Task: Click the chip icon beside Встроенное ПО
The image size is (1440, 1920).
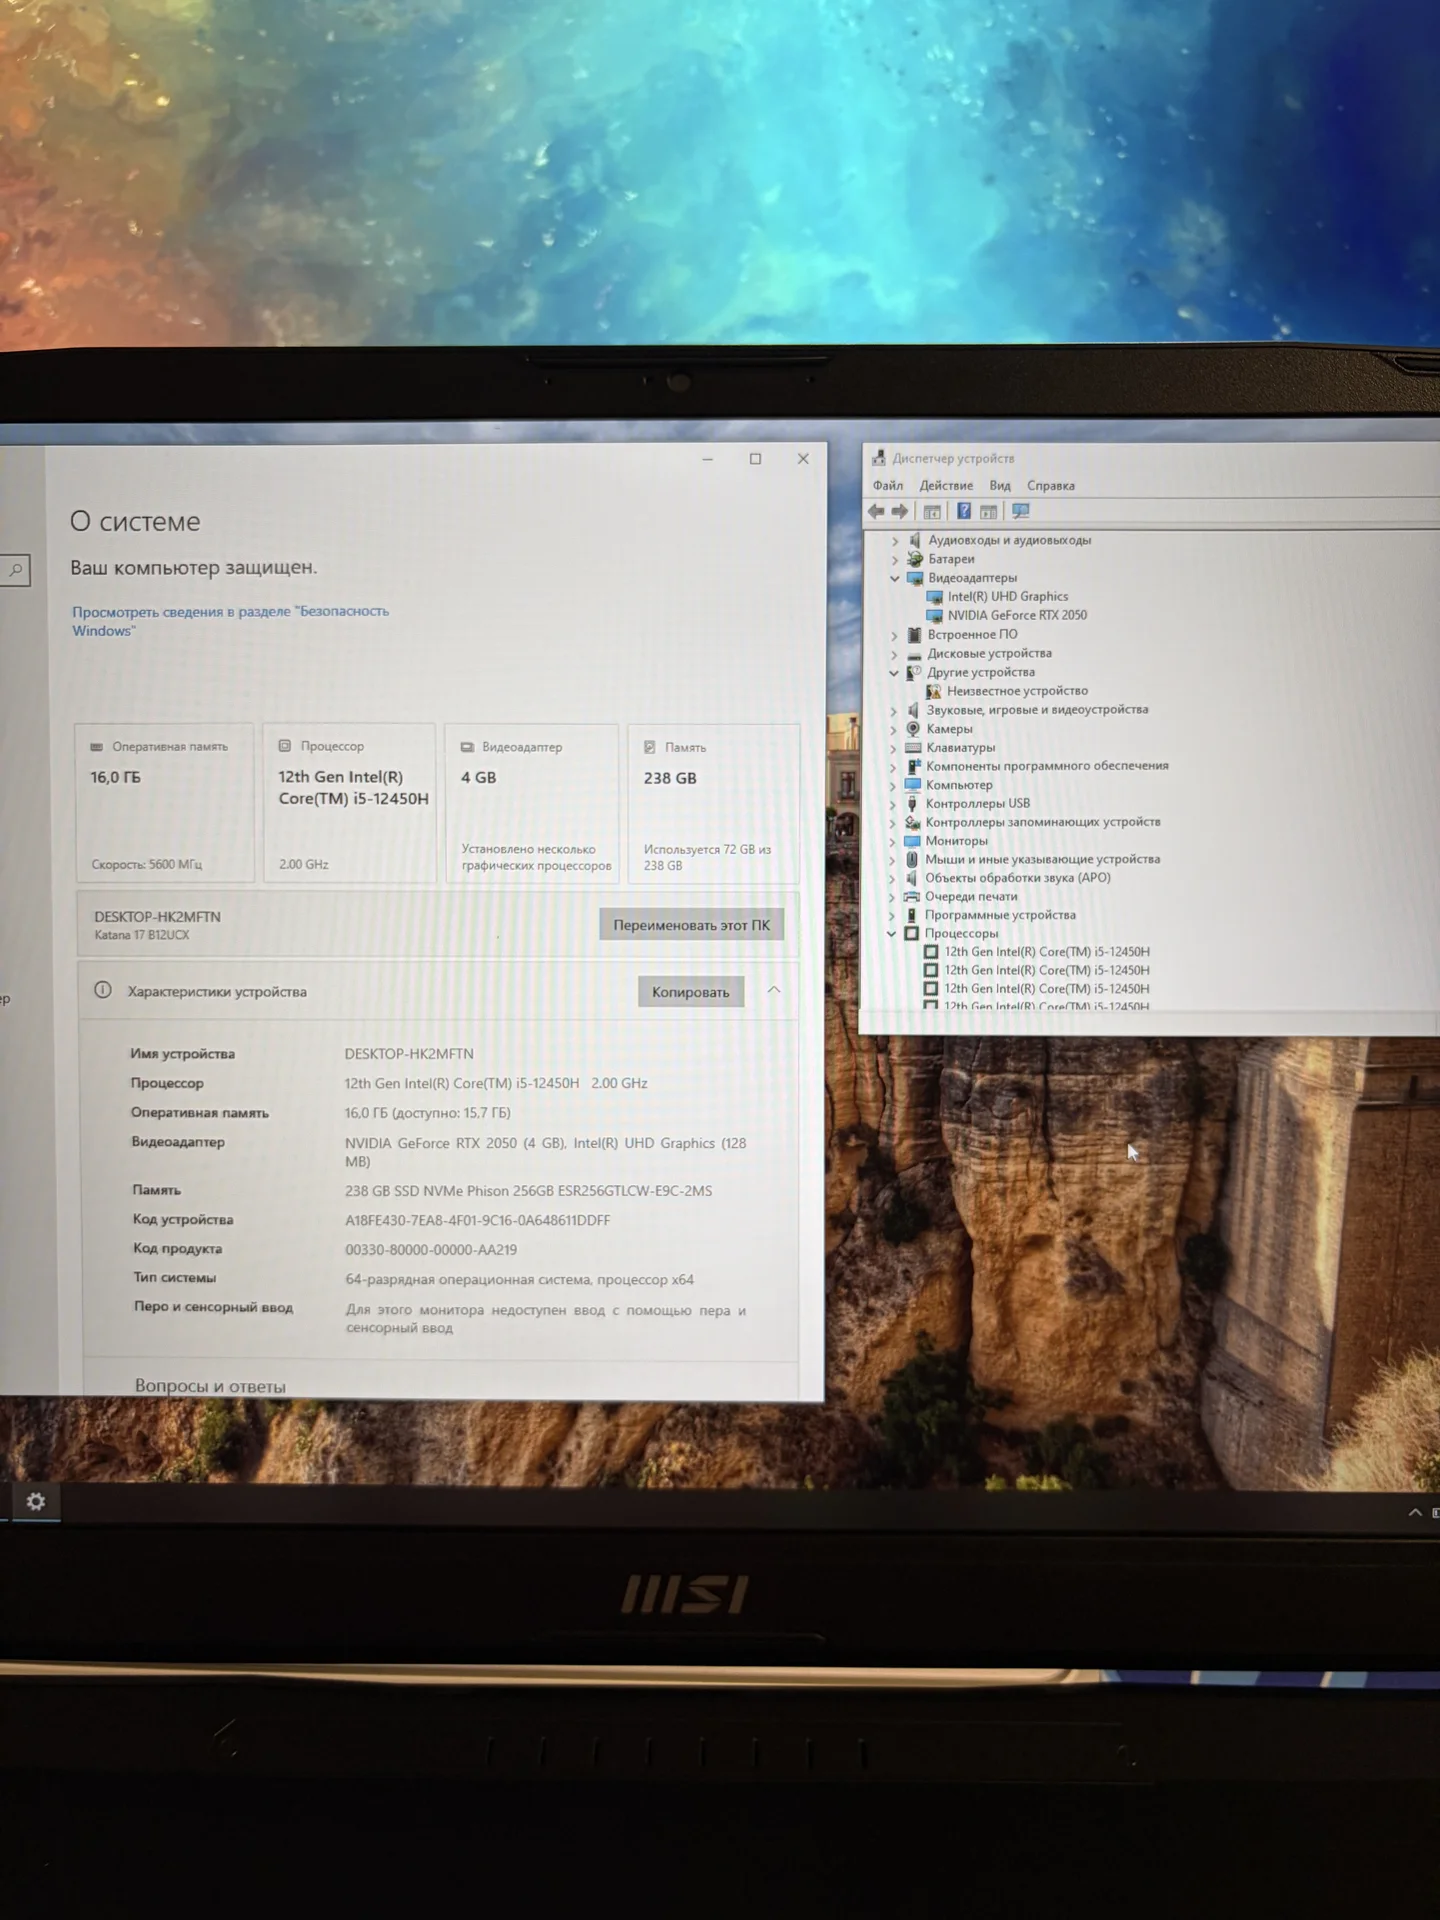Action: pyautogui.click(x=914, y=635)
